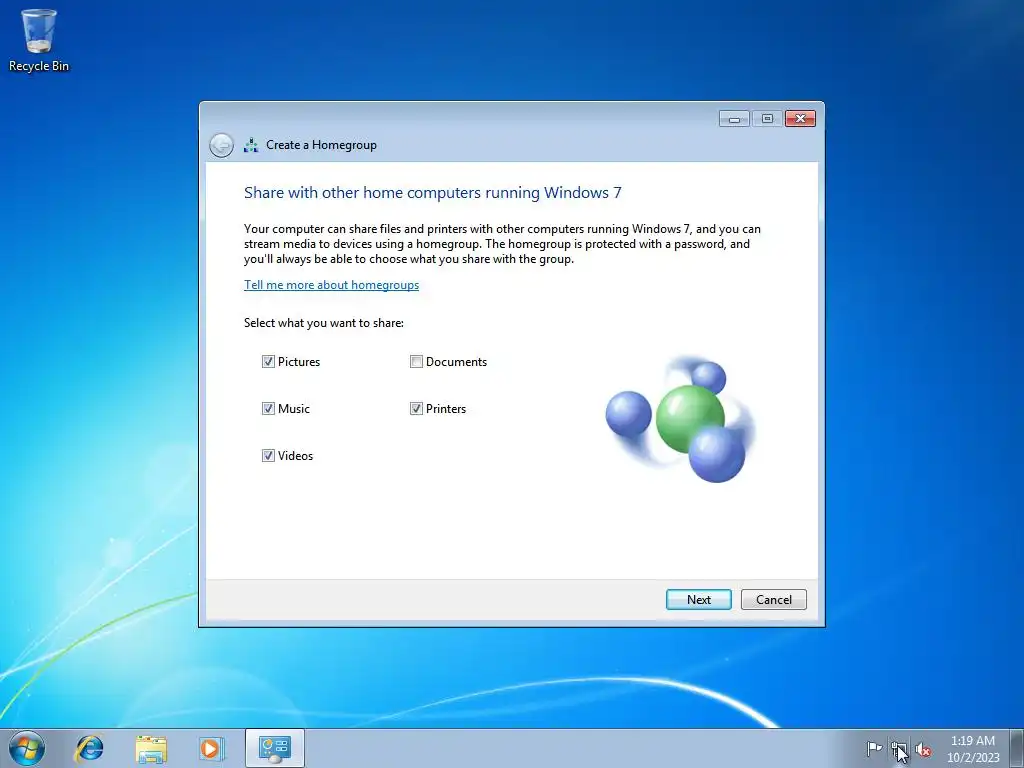Uncheck the Music checkbox
Screen dimensions: 1024x768
(x=268, y=409)
